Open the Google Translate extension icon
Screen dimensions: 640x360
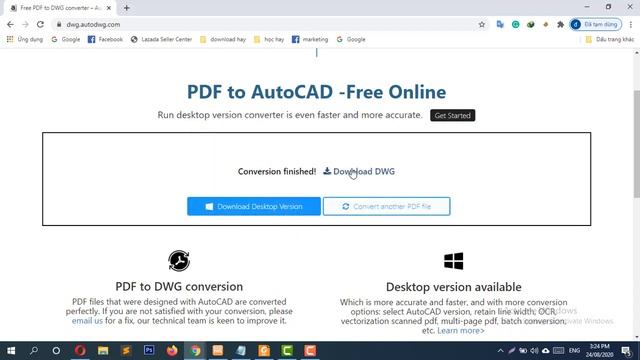tap(500, 24)
